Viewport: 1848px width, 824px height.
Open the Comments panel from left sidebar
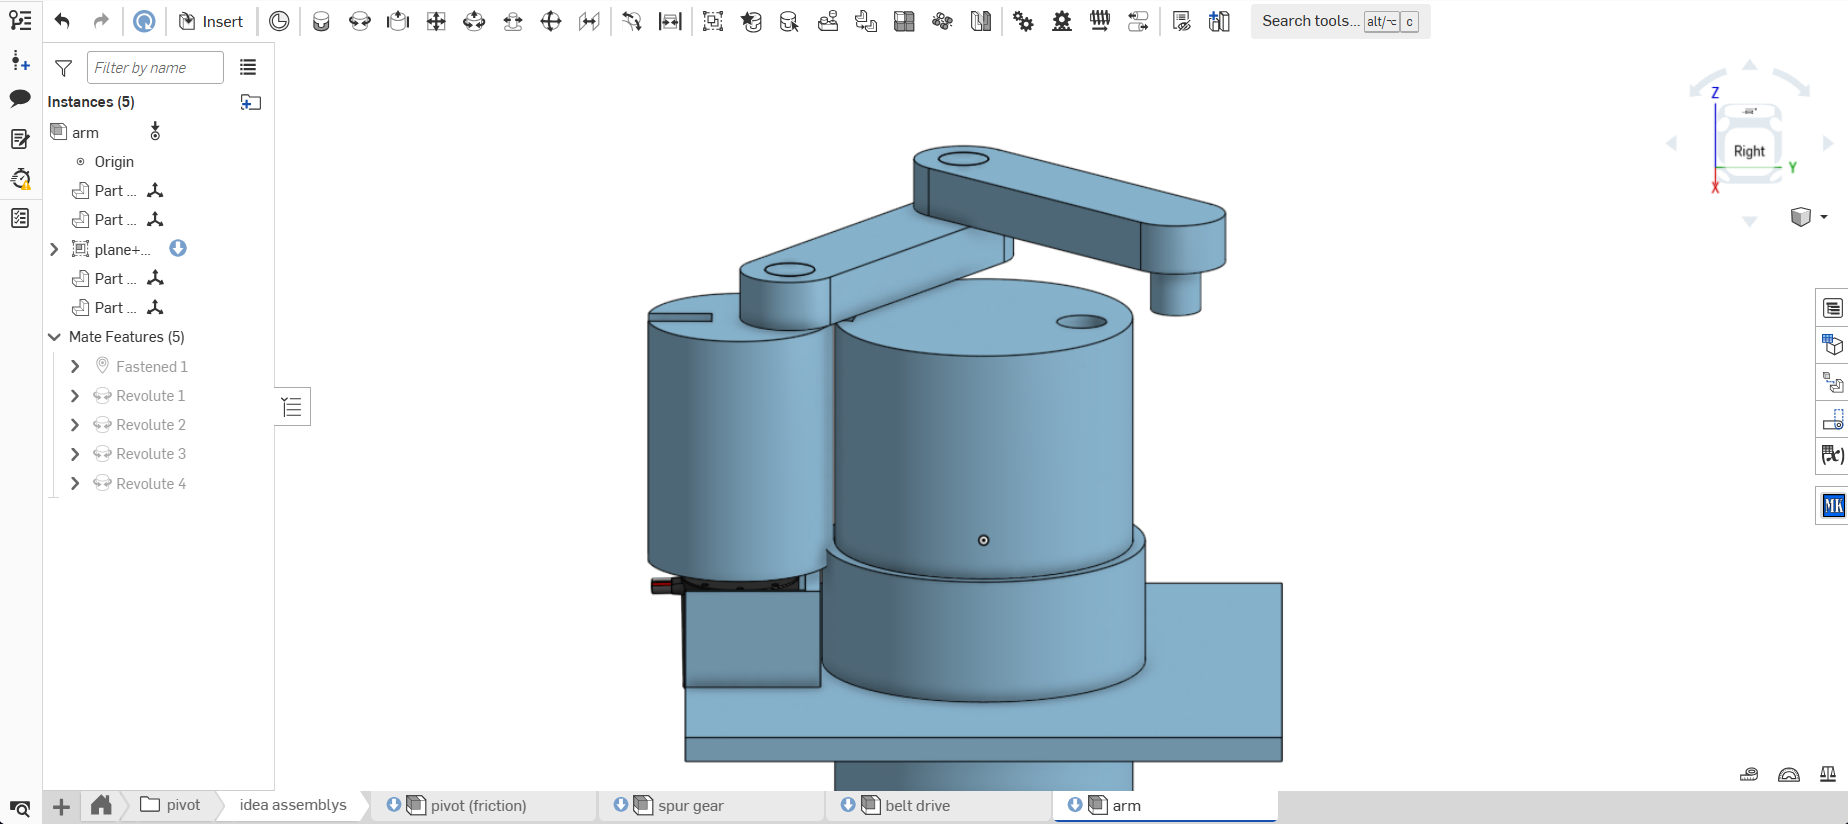coord(20,98)
